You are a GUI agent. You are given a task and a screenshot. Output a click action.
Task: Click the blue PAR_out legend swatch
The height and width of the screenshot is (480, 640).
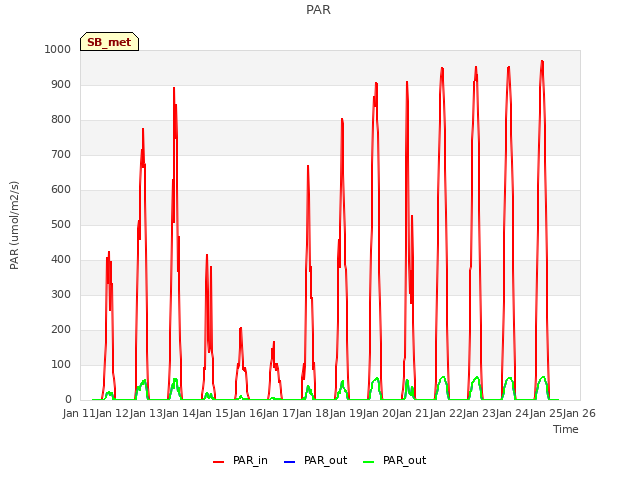pyautogui.click(x=289, y=462)
